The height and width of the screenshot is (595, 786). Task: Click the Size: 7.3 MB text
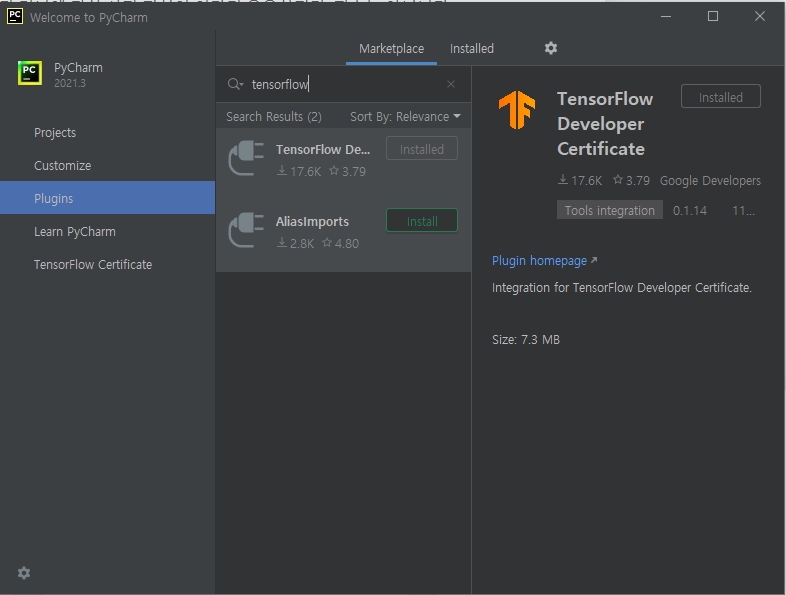[x=526, y=339]
